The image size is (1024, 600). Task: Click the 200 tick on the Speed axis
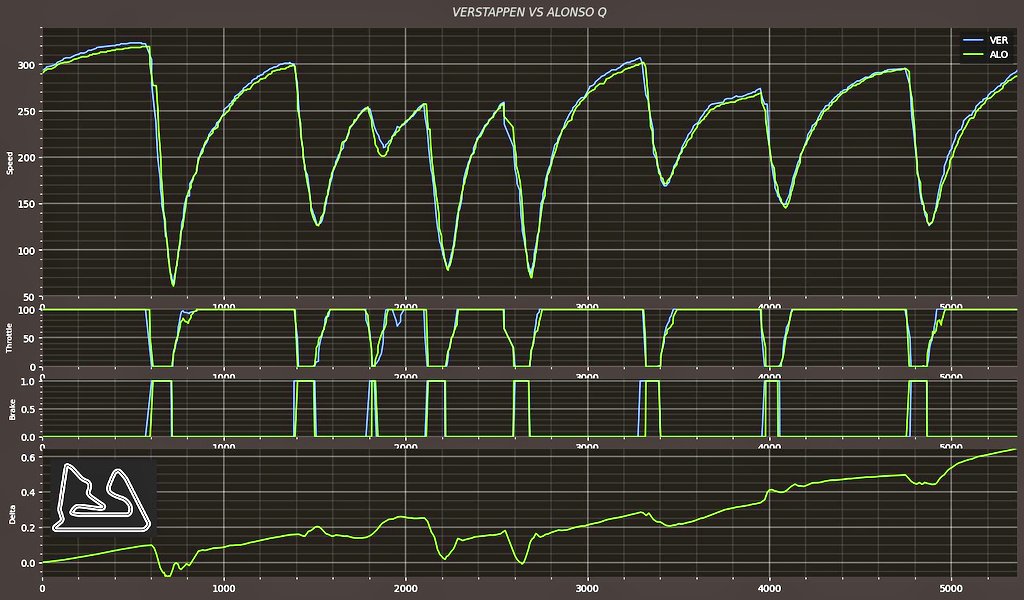click(x=26, y=158)
